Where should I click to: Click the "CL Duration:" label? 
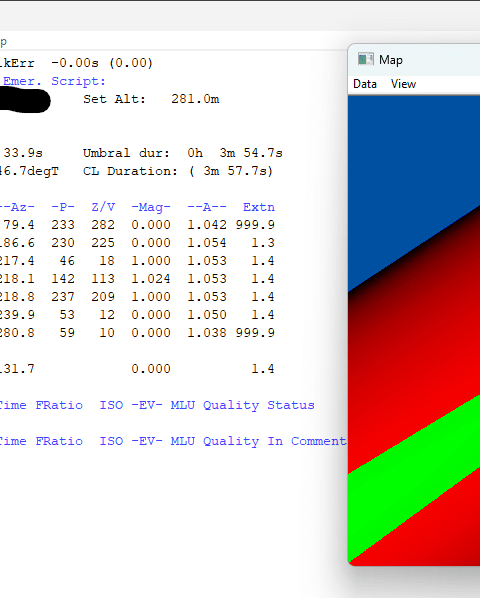[130, 171]
